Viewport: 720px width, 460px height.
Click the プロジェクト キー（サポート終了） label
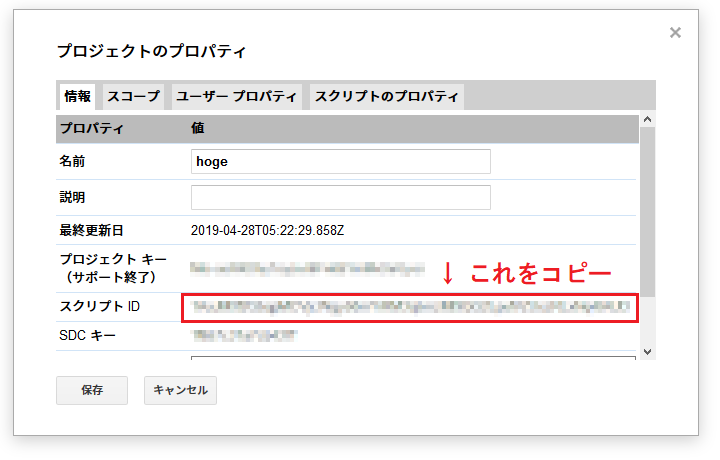(113, 269)
